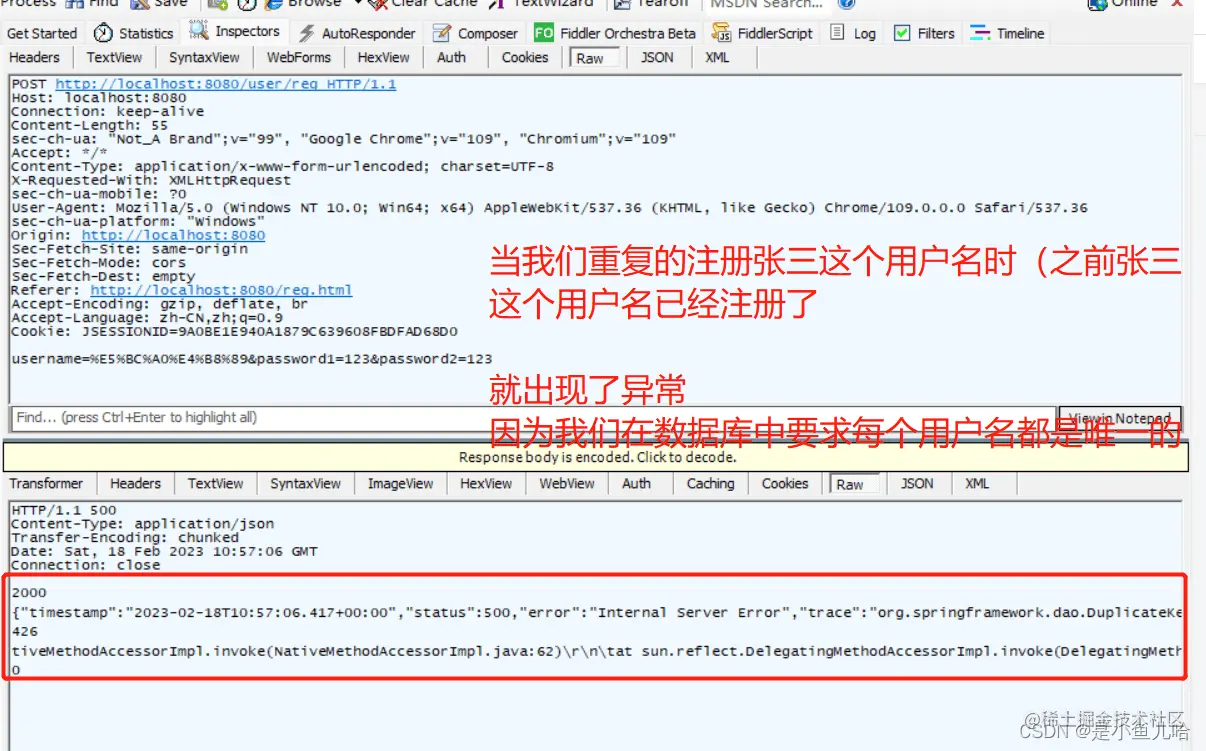Click the 'tiveMethodAccessorImpl.invoke' stack trace line
The image size is (1206, 751).
pos(597,651)
